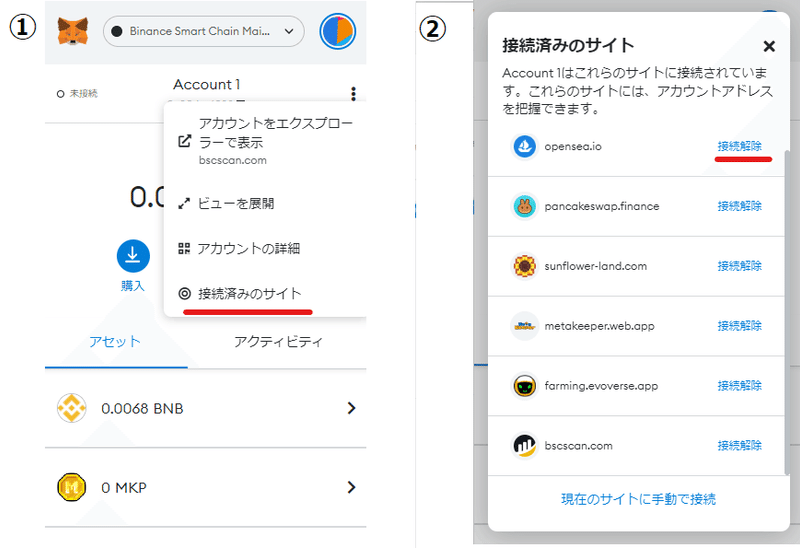Image resolution: width=800 pixels, height=548 pixels.
Task: Click the opensea.io site name
Action: pyautogui.click(x=573, y=146)
